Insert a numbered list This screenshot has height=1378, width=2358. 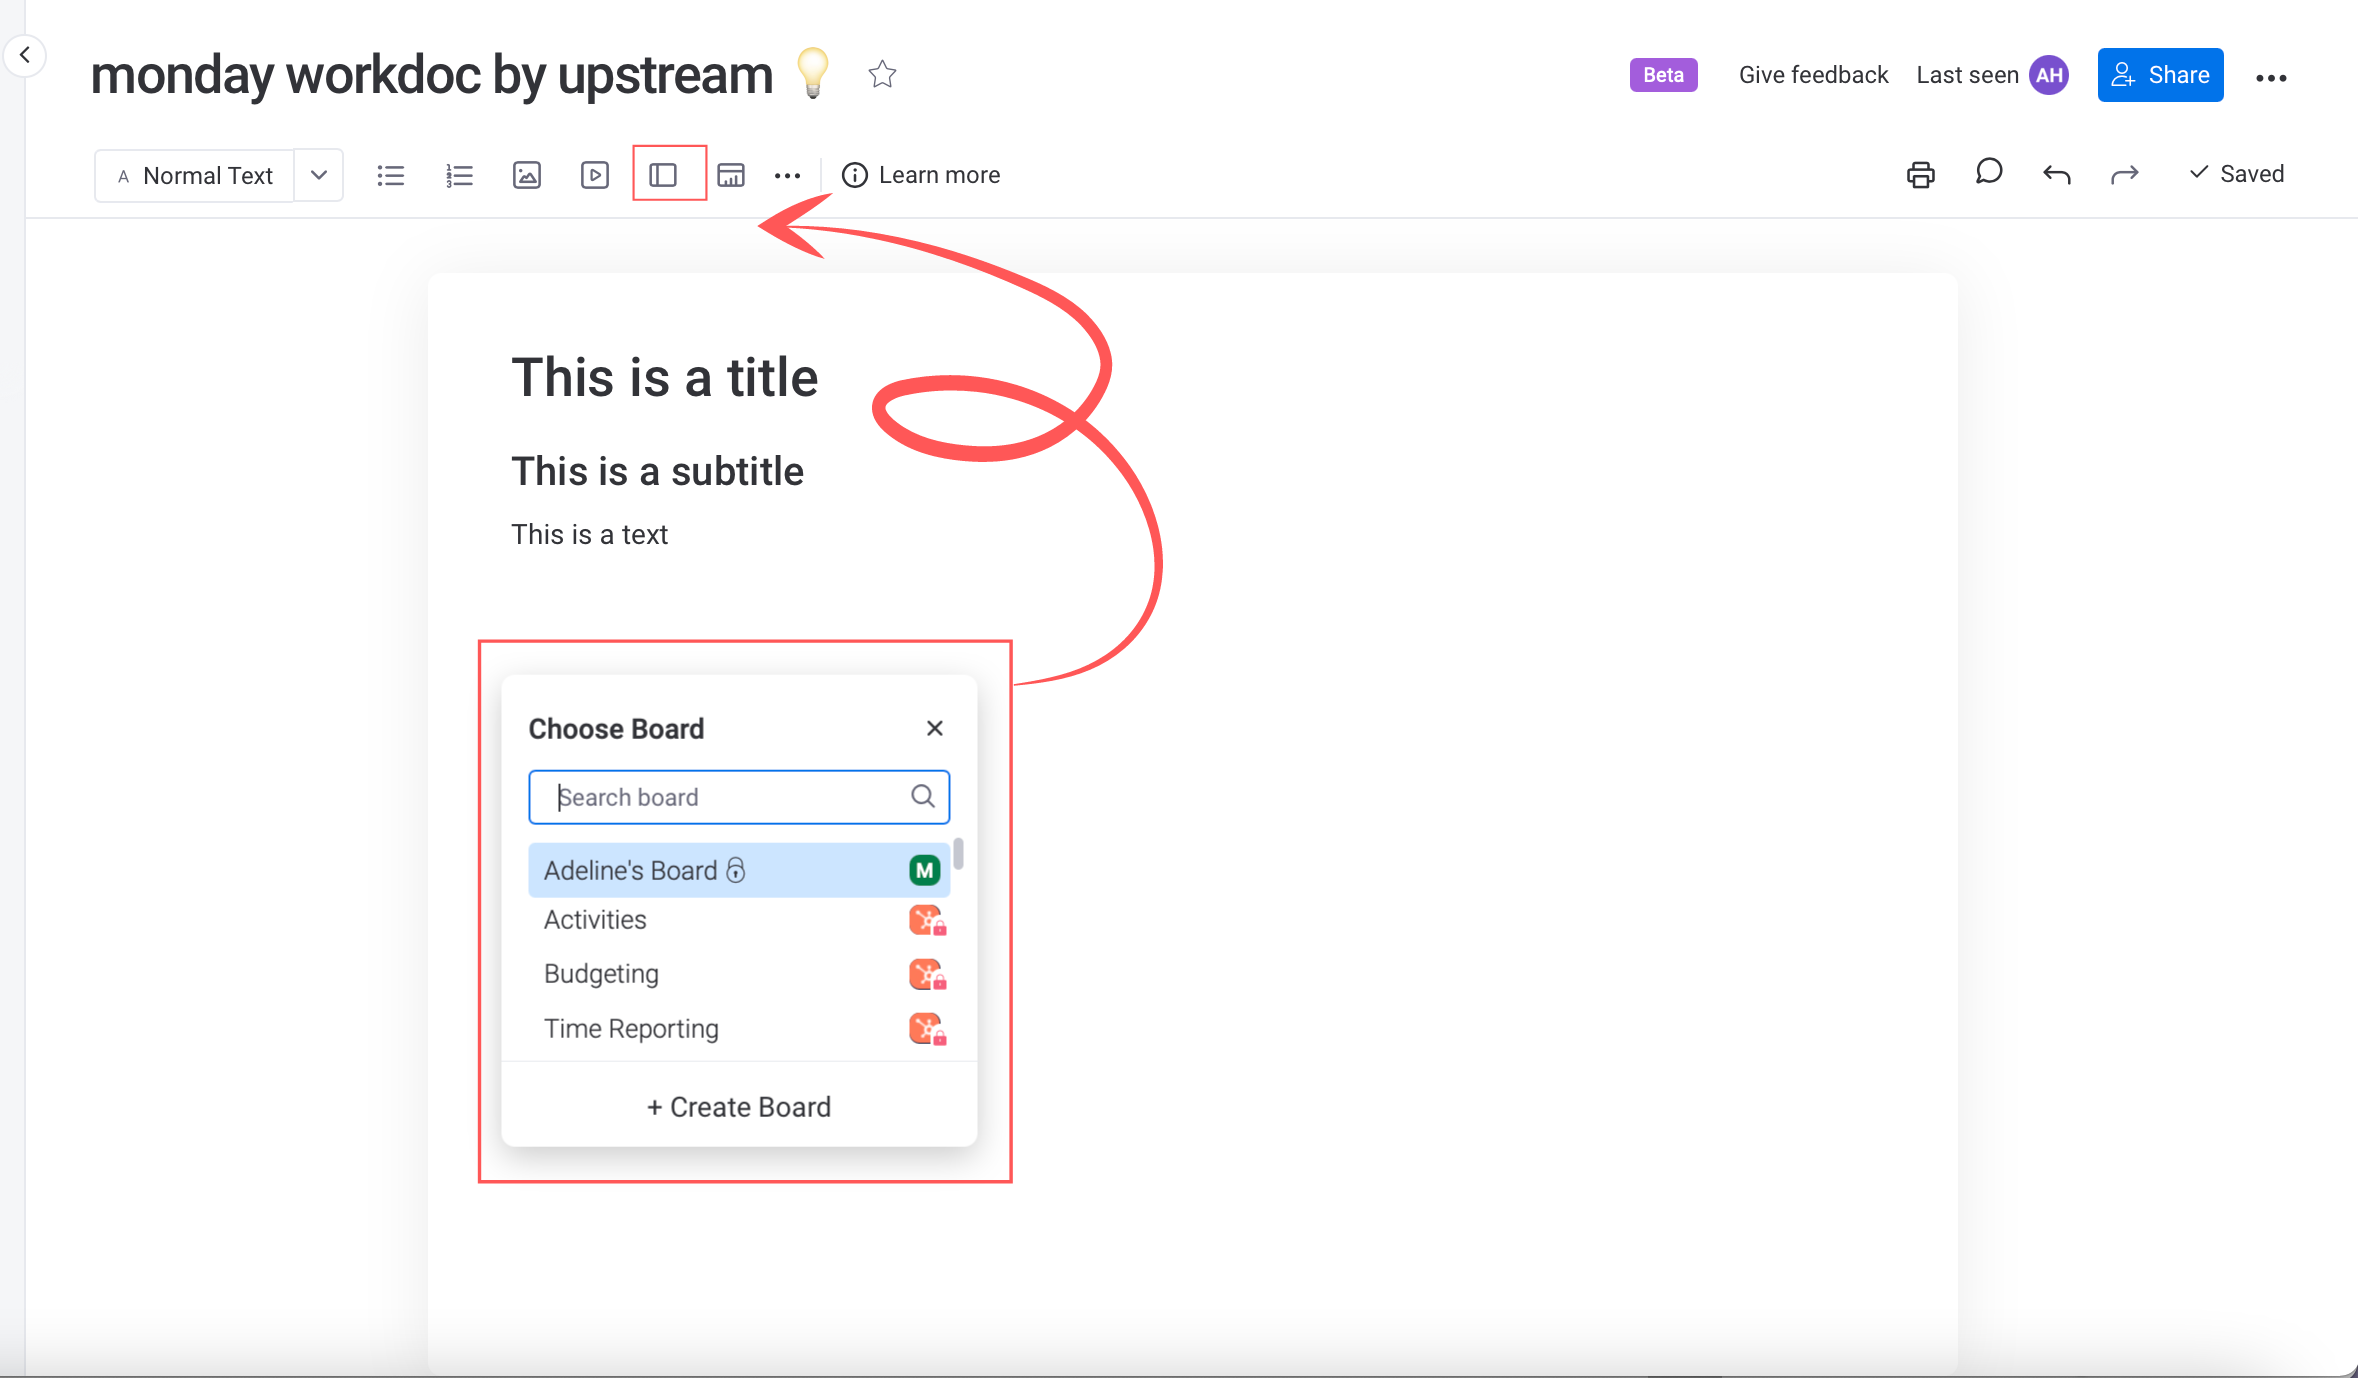pyautogui.click(x=458, y=174)
